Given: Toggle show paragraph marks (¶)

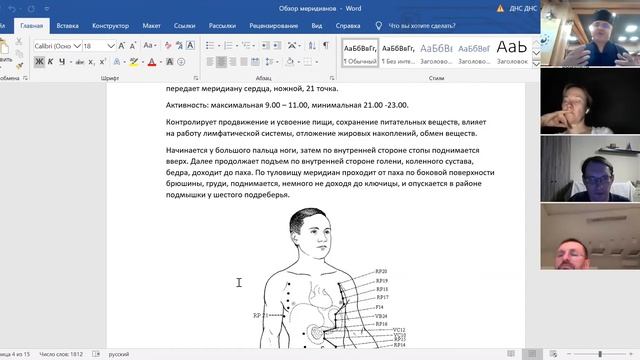Looking at the screenshot, I should pyautogui.click(x=326, y=45).
